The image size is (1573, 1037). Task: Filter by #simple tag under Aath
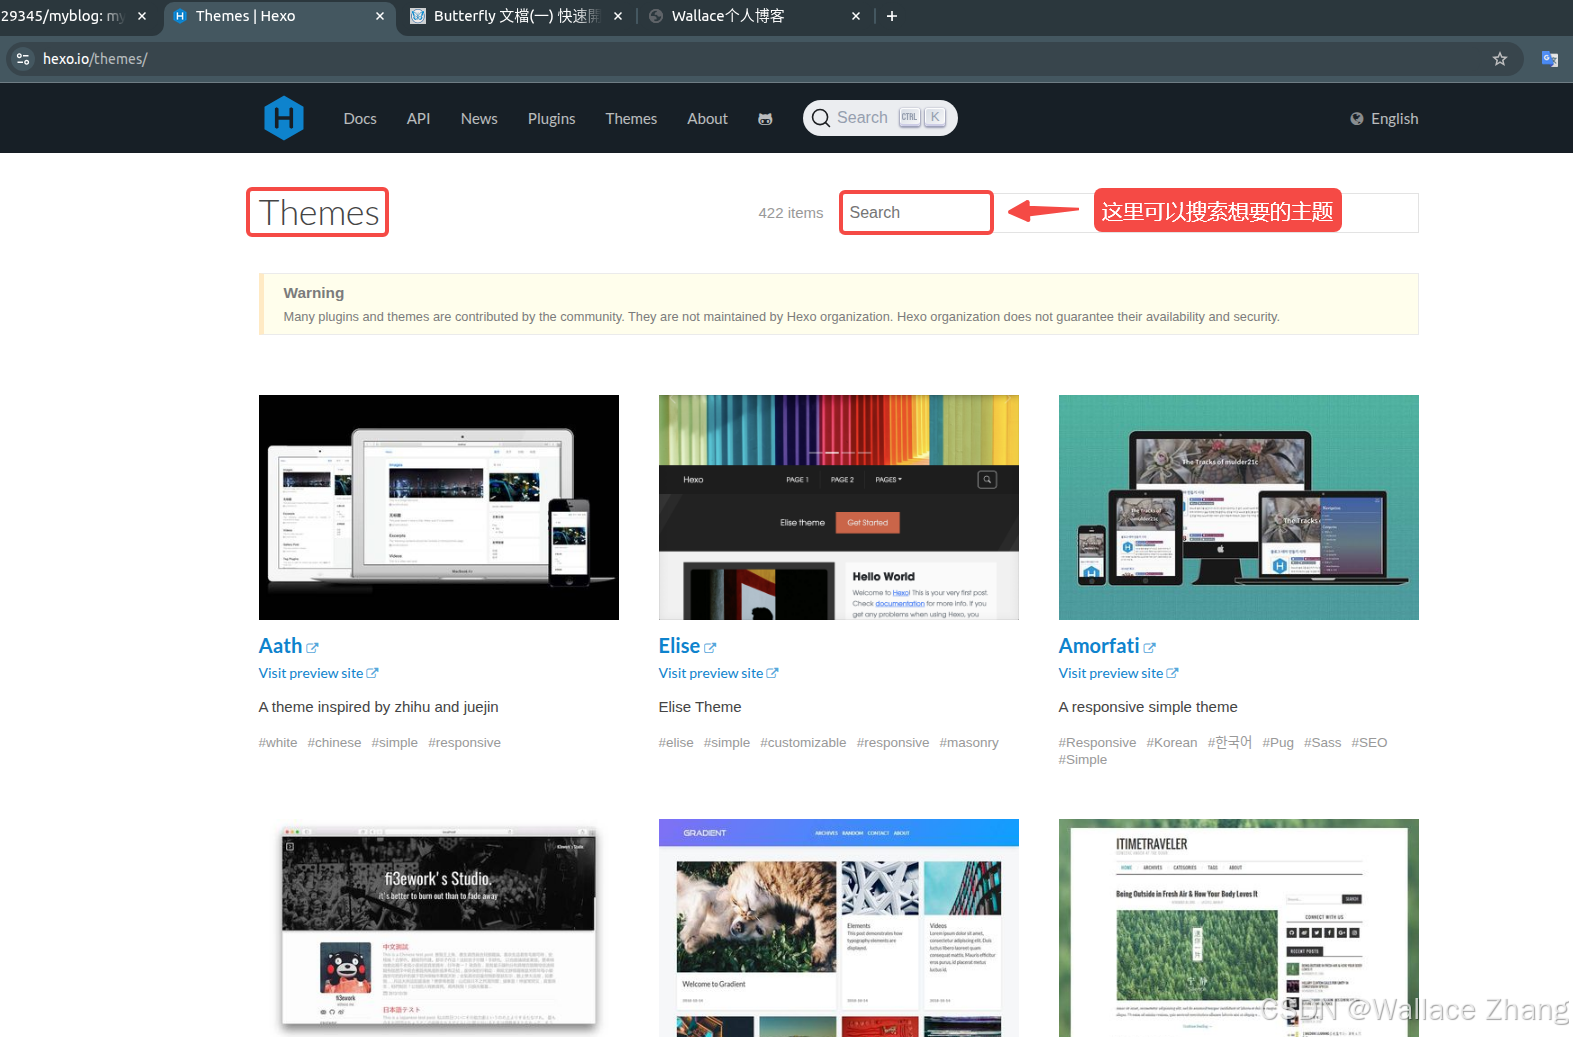pyautogui.click(x=395, y=742)
